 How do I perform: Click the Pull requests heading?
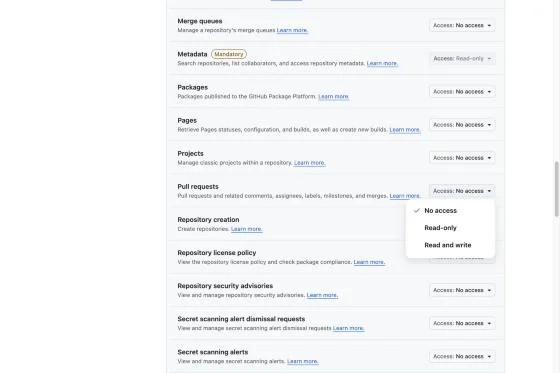198,187
